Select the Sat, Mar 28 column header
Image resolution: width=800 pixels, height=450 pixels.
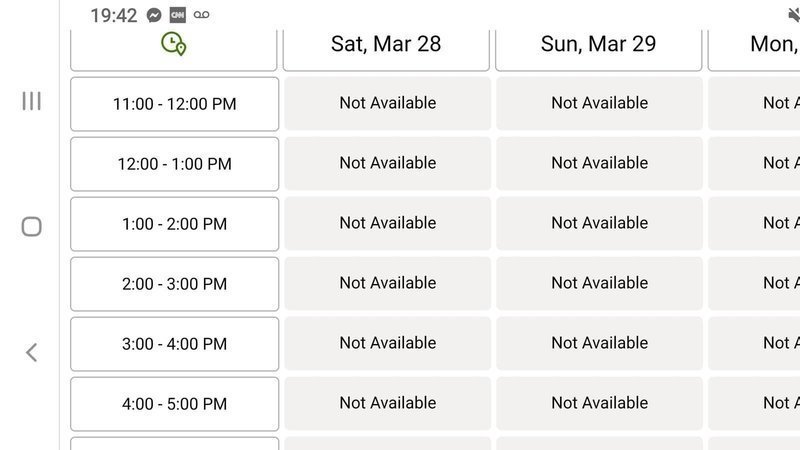[x=386, y=45]
